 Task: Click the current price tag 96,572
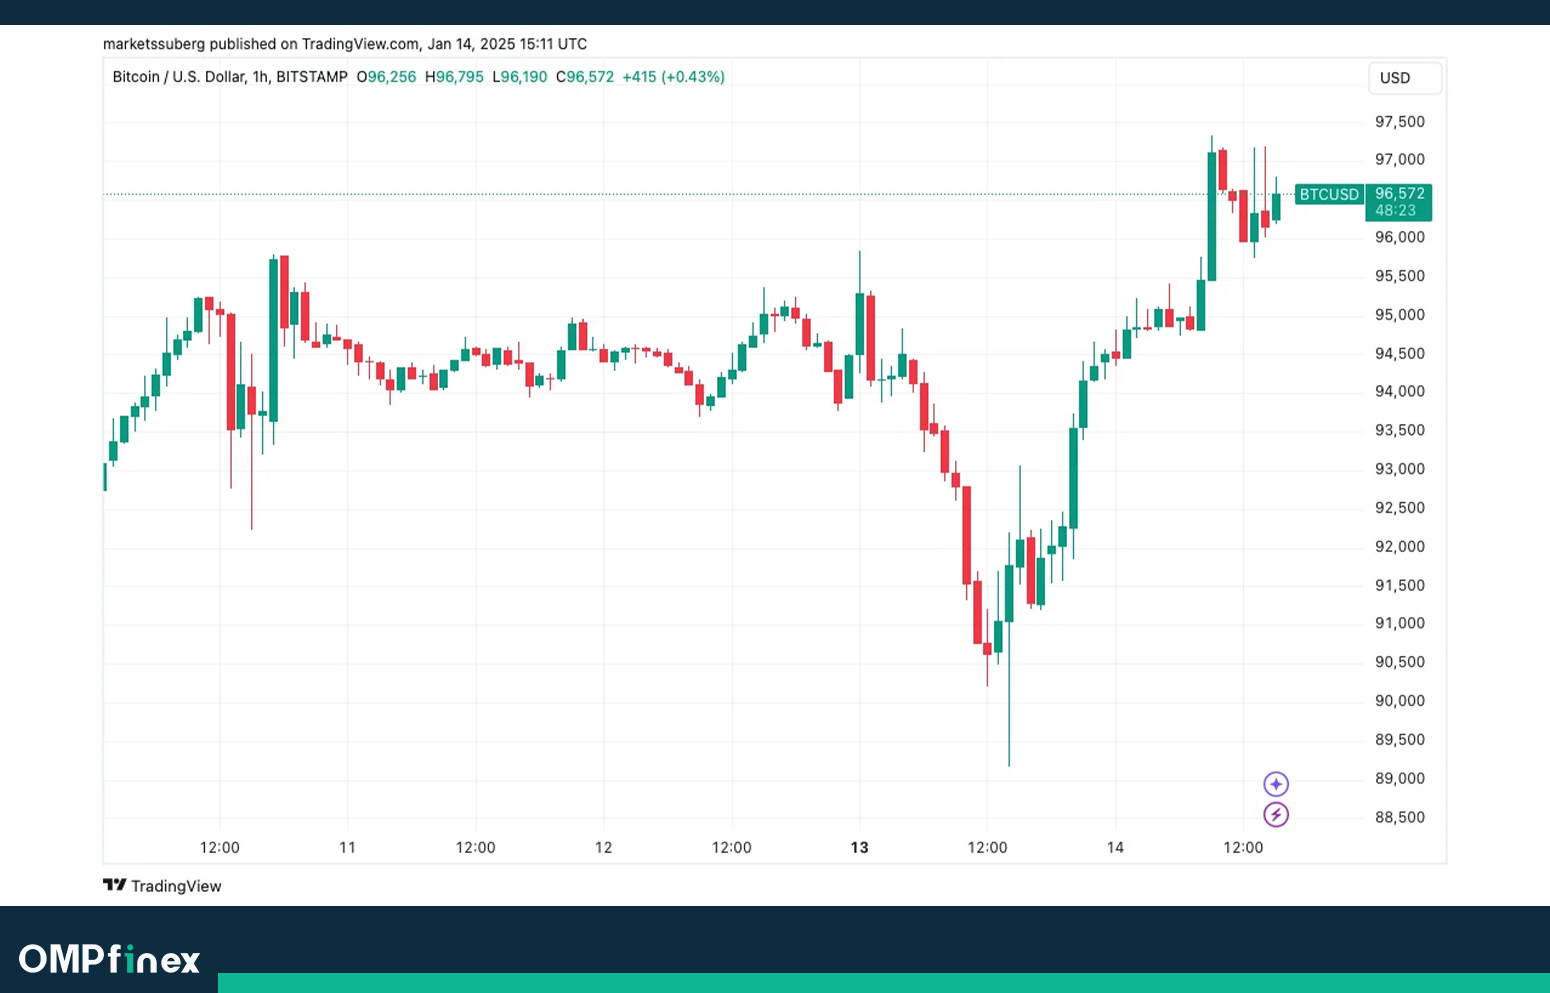(x=1399, y=194)
